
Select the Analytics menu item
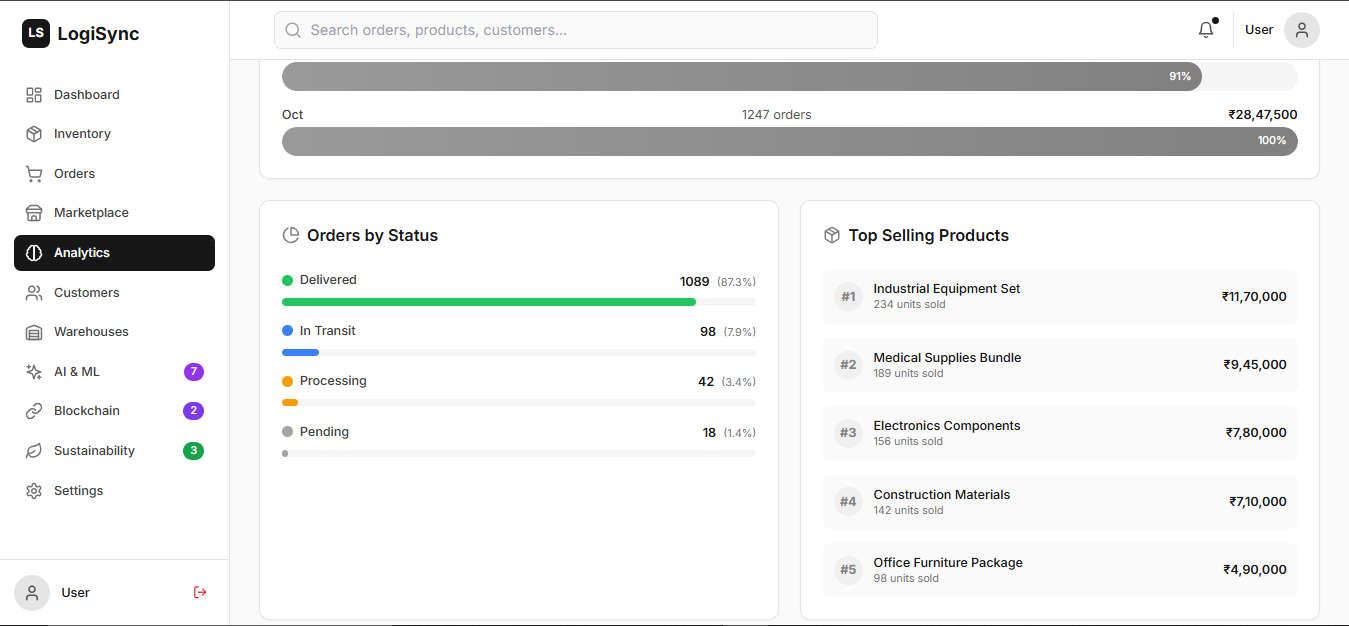tap(82, 253)
